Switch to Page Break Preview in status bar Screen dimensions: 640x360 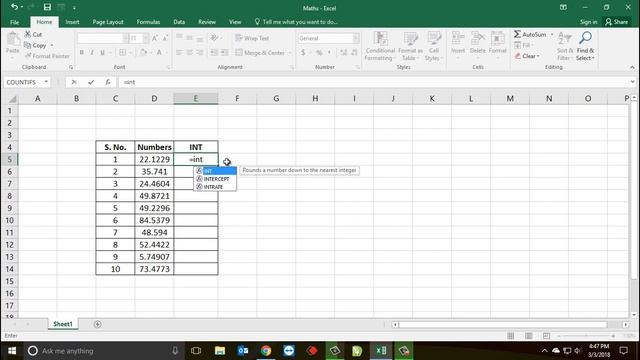tap(547, 336)
